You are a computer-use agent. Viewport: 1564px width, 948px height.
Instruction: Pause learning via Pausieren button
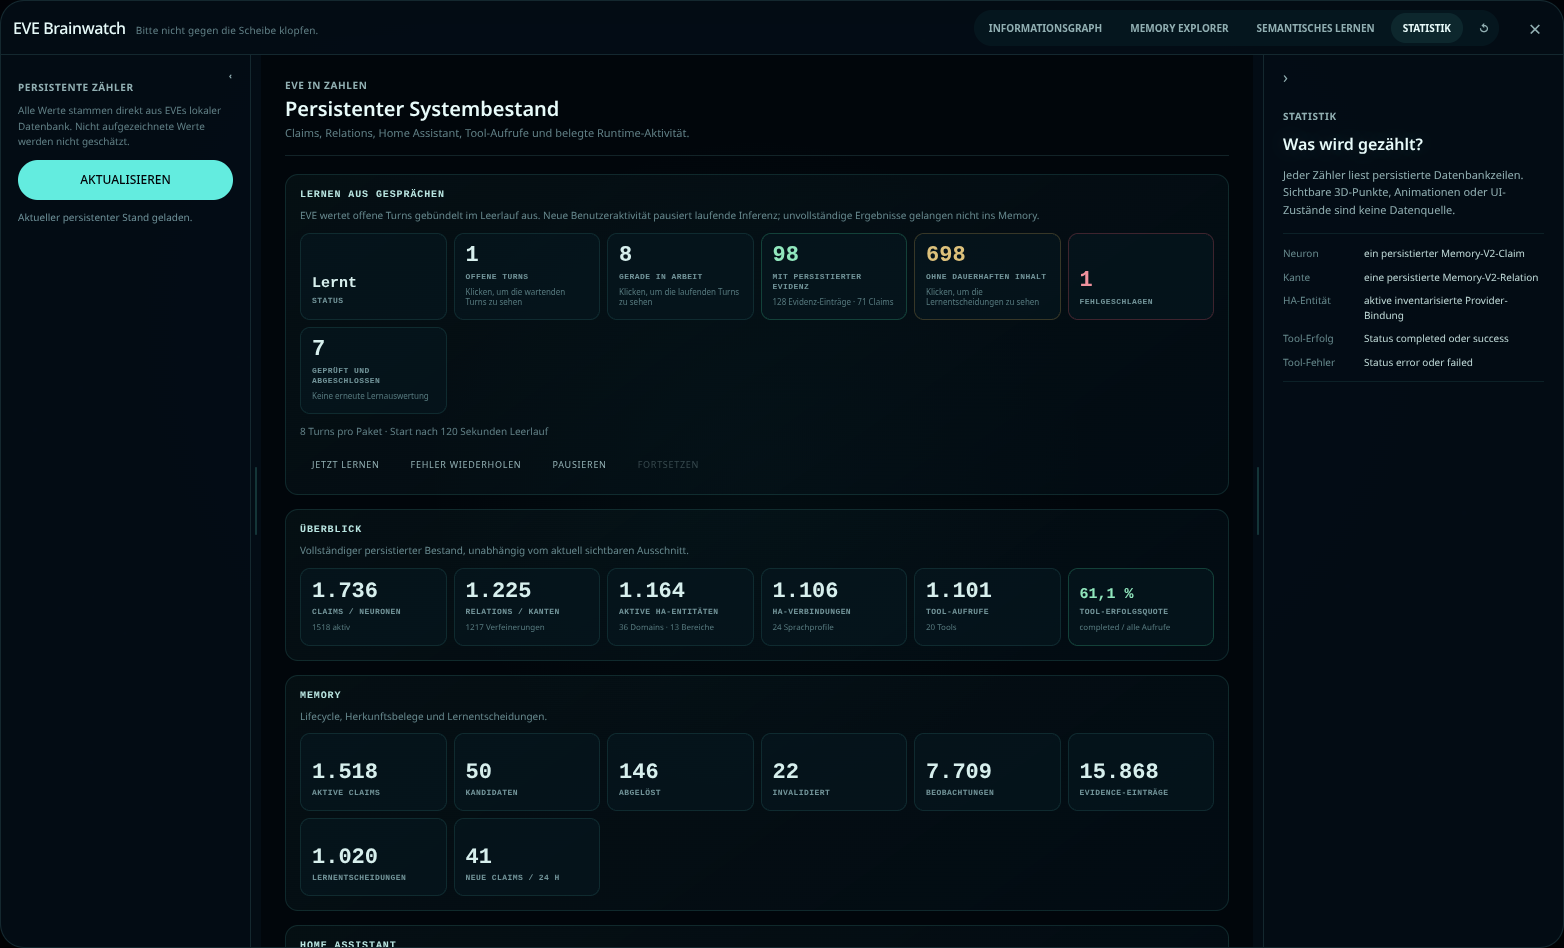579,465
